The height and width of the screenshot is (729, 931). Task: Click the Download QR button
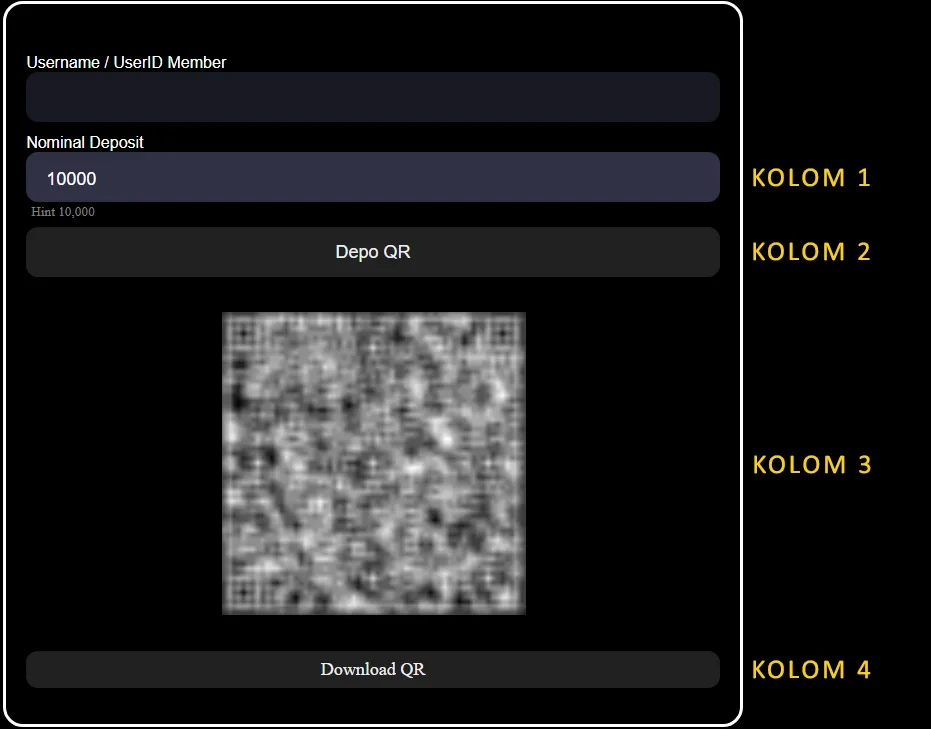point(373,670)
